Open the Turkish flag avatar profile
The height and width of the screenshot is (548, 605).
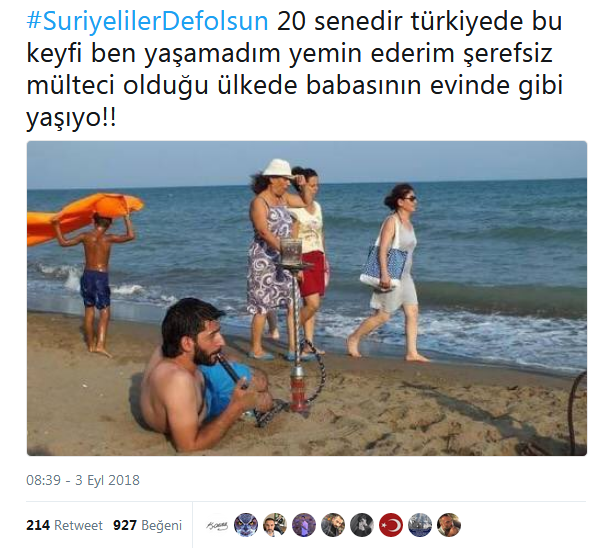tap(391, 525)
